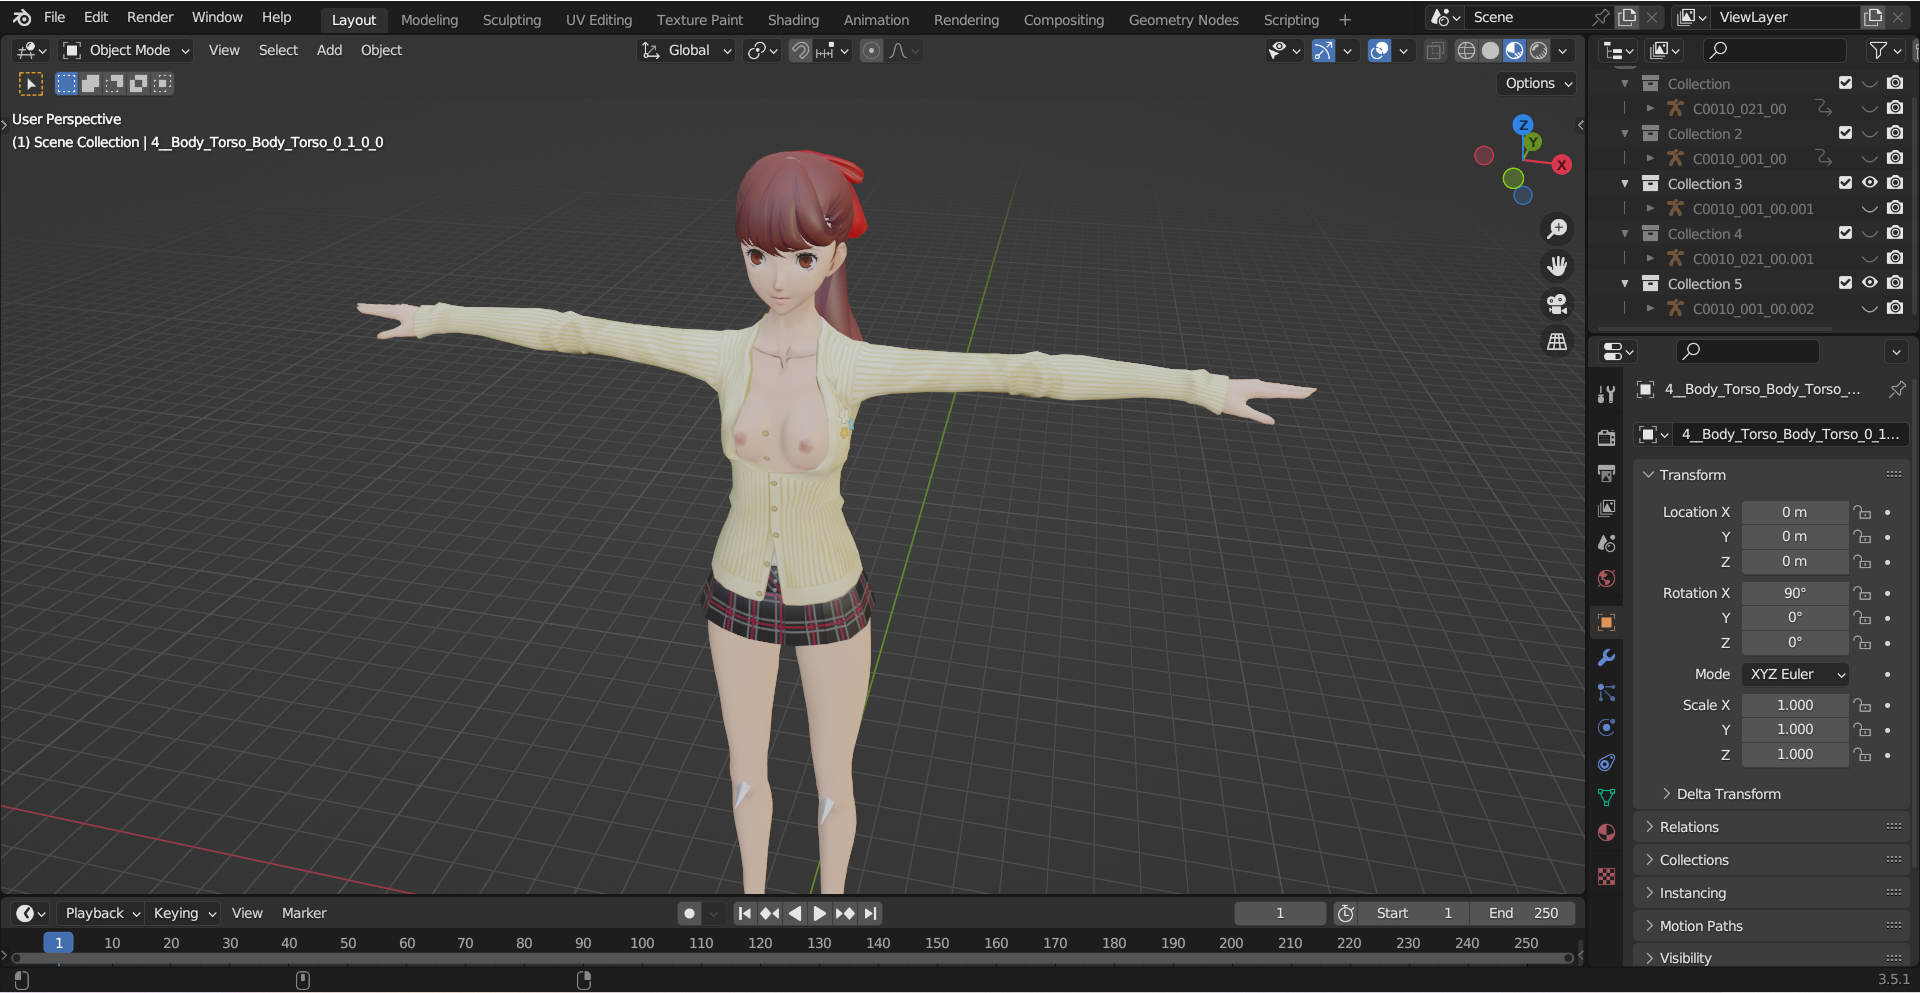The height and width of the screenshot is (993, 1920).
Task: Open the World properties globe icon
Action: click(x=1607, y=578)
